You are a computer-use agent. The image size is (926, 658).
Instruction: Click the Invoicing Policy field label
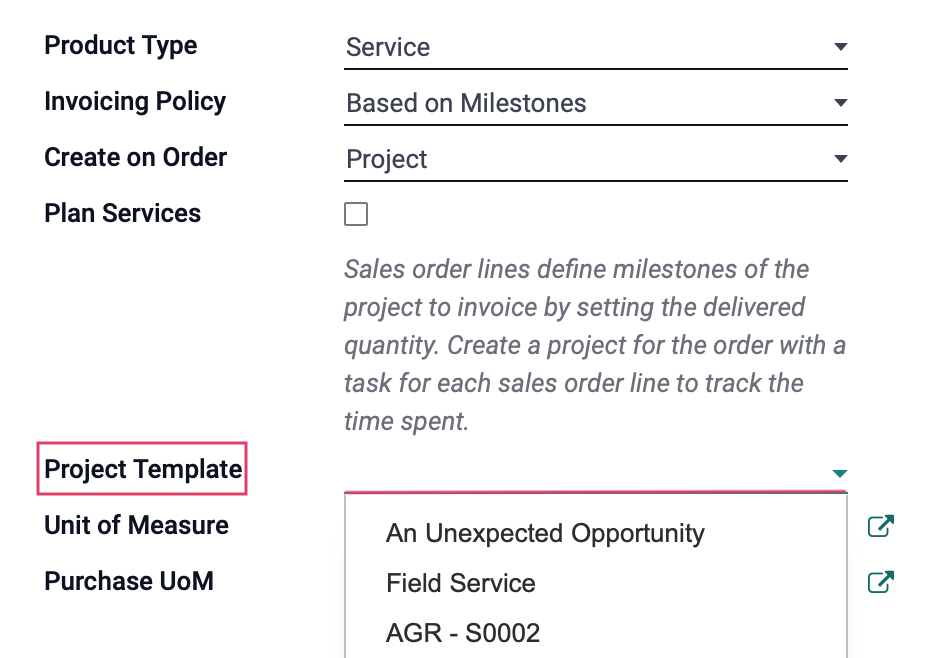(x=135, y=102)
